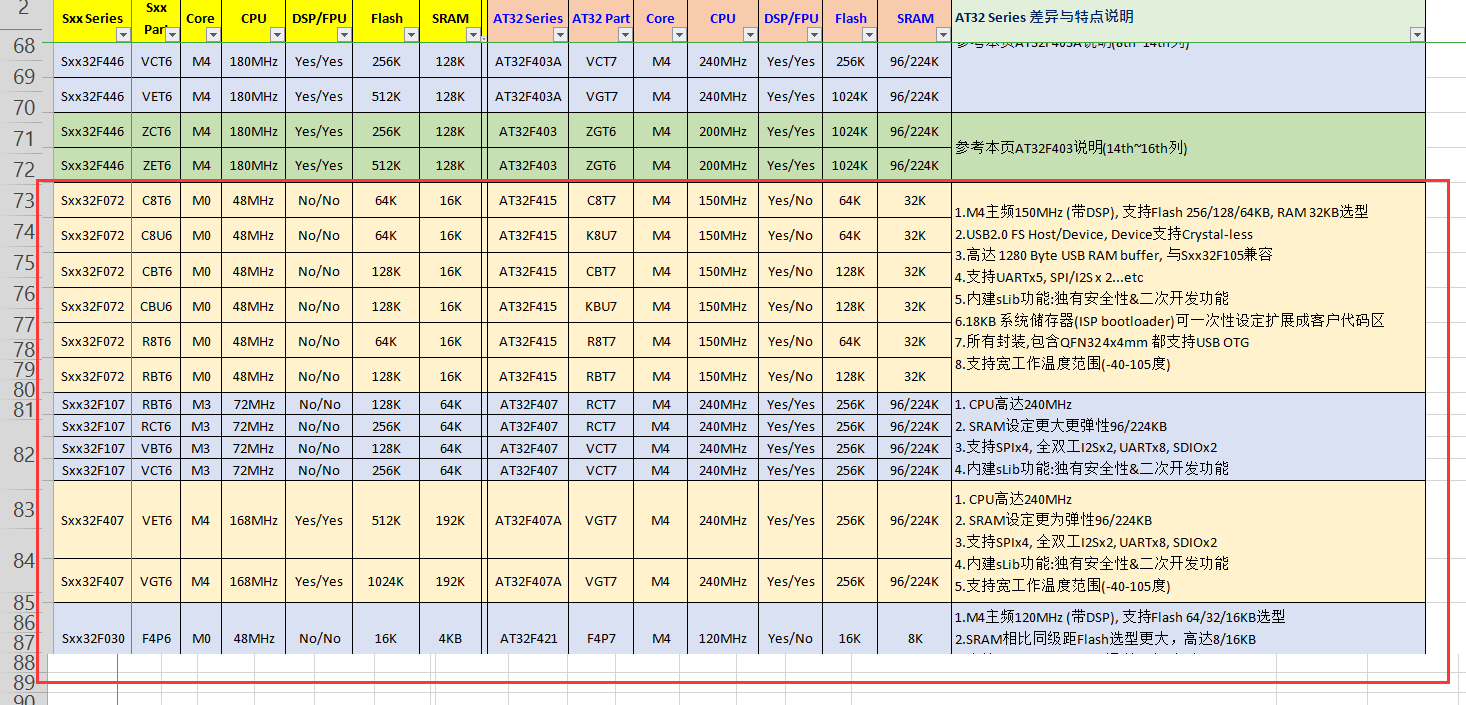Screen dimensions: 1466x705
Task: Open Core filter dropdown in orange AT32 header
Action: (x=679, y=35)
